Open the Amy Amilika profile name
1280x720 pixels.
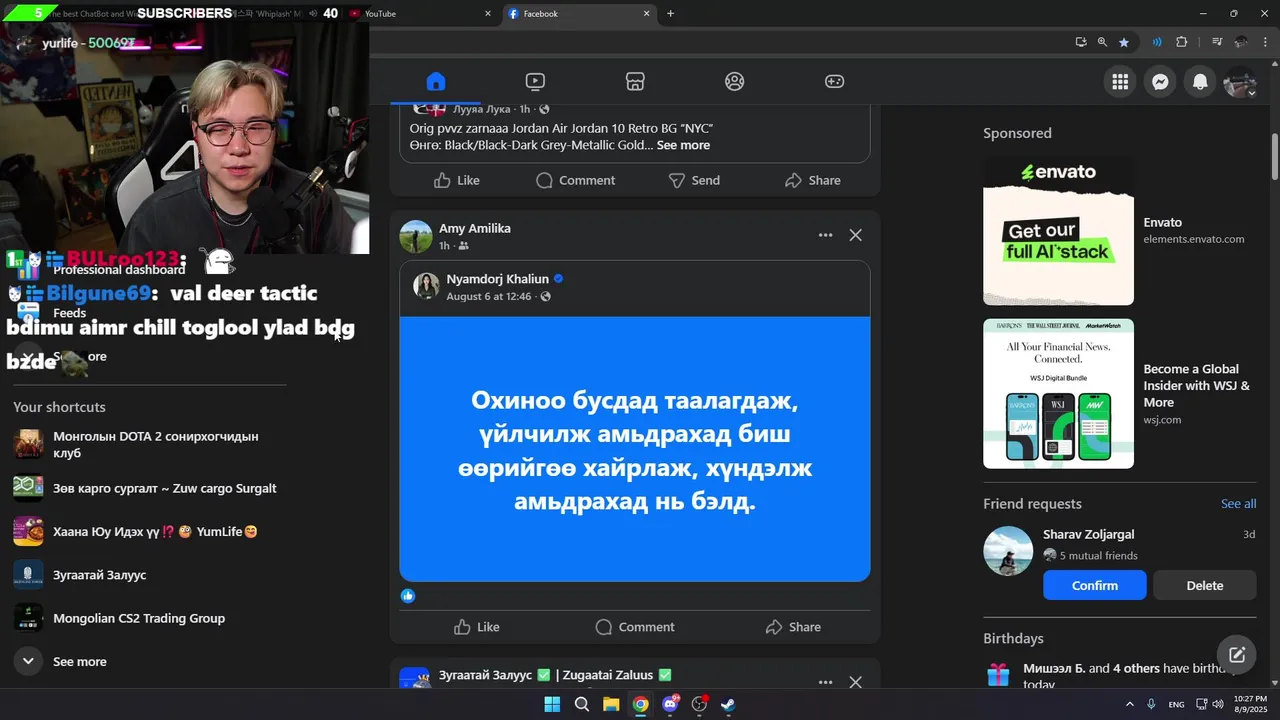point(474,228)
